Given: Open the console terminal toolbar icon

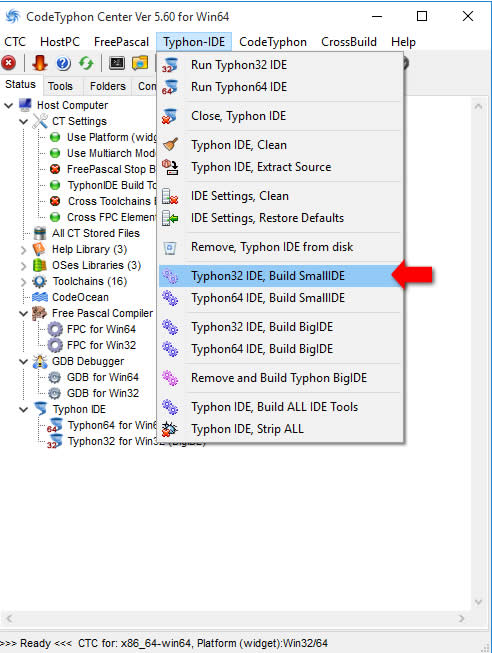Looking at the screenshot, I should 117,63.
